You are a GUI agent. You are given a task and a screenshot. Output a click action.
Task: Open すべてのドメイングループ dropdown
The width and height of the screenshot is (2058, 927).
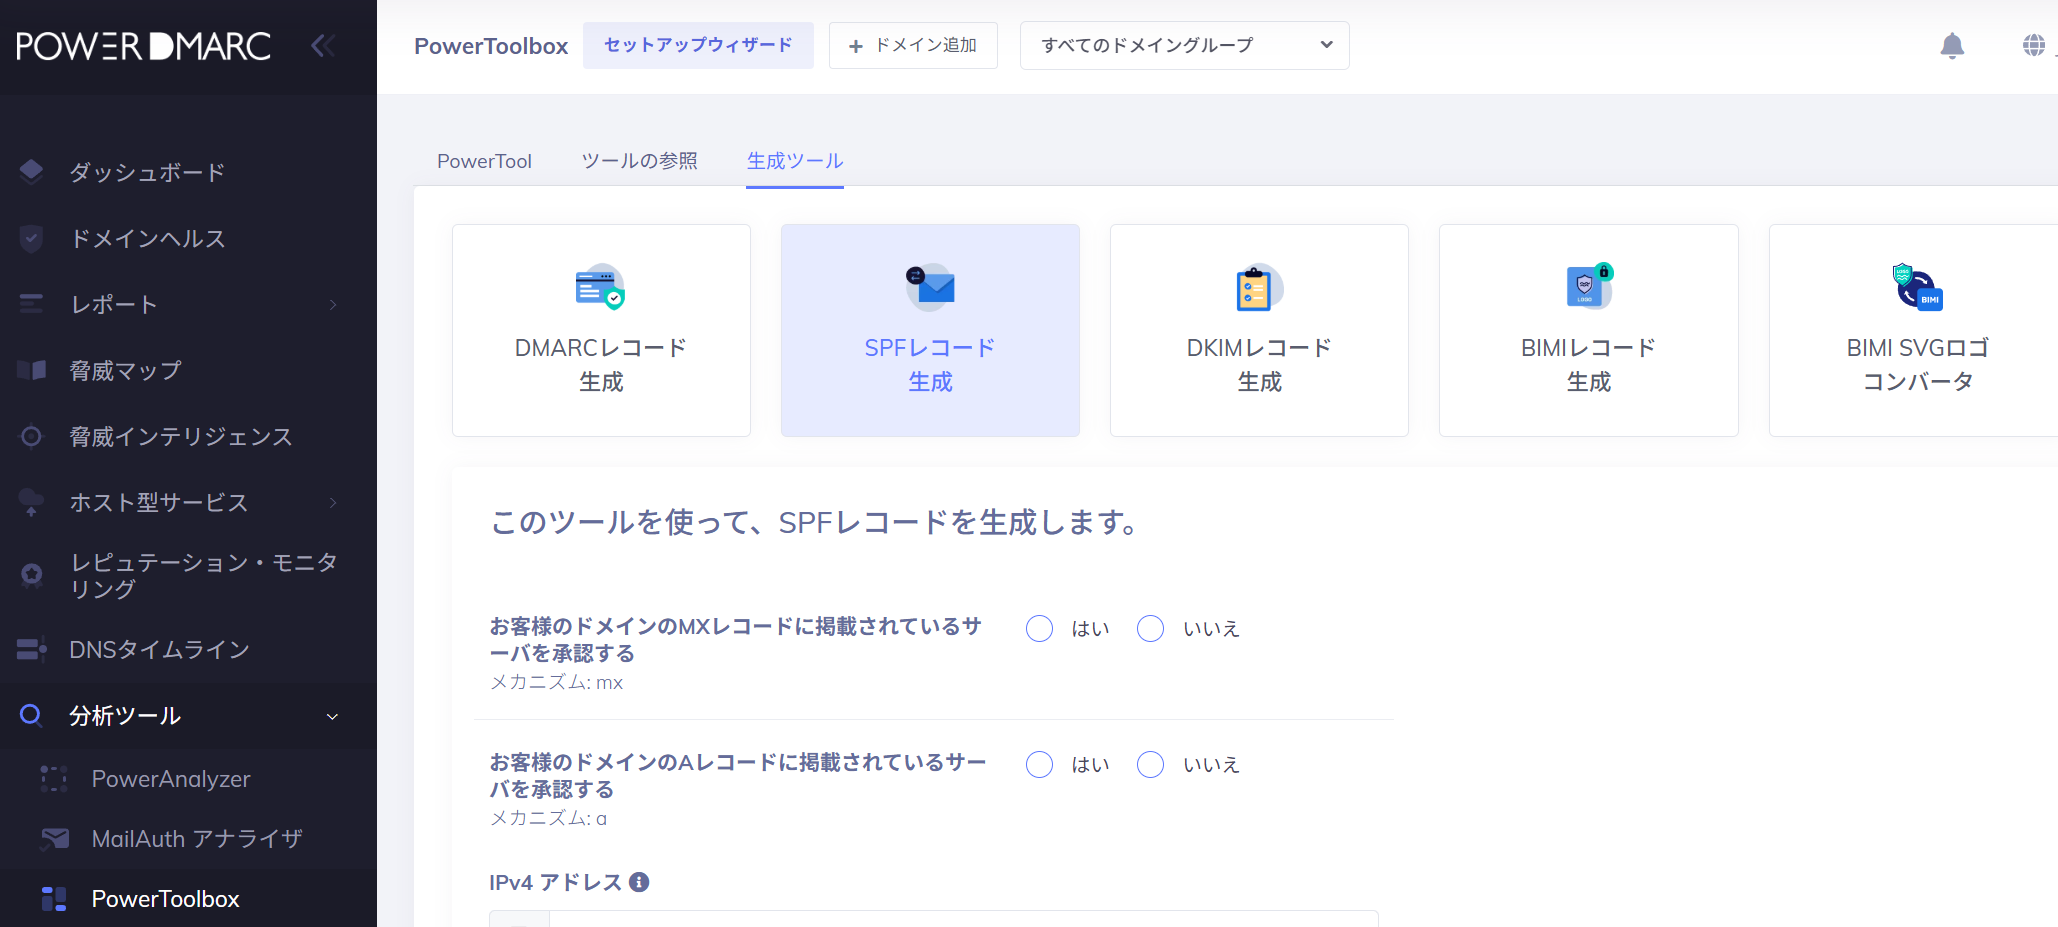(x=1184, y=46)
